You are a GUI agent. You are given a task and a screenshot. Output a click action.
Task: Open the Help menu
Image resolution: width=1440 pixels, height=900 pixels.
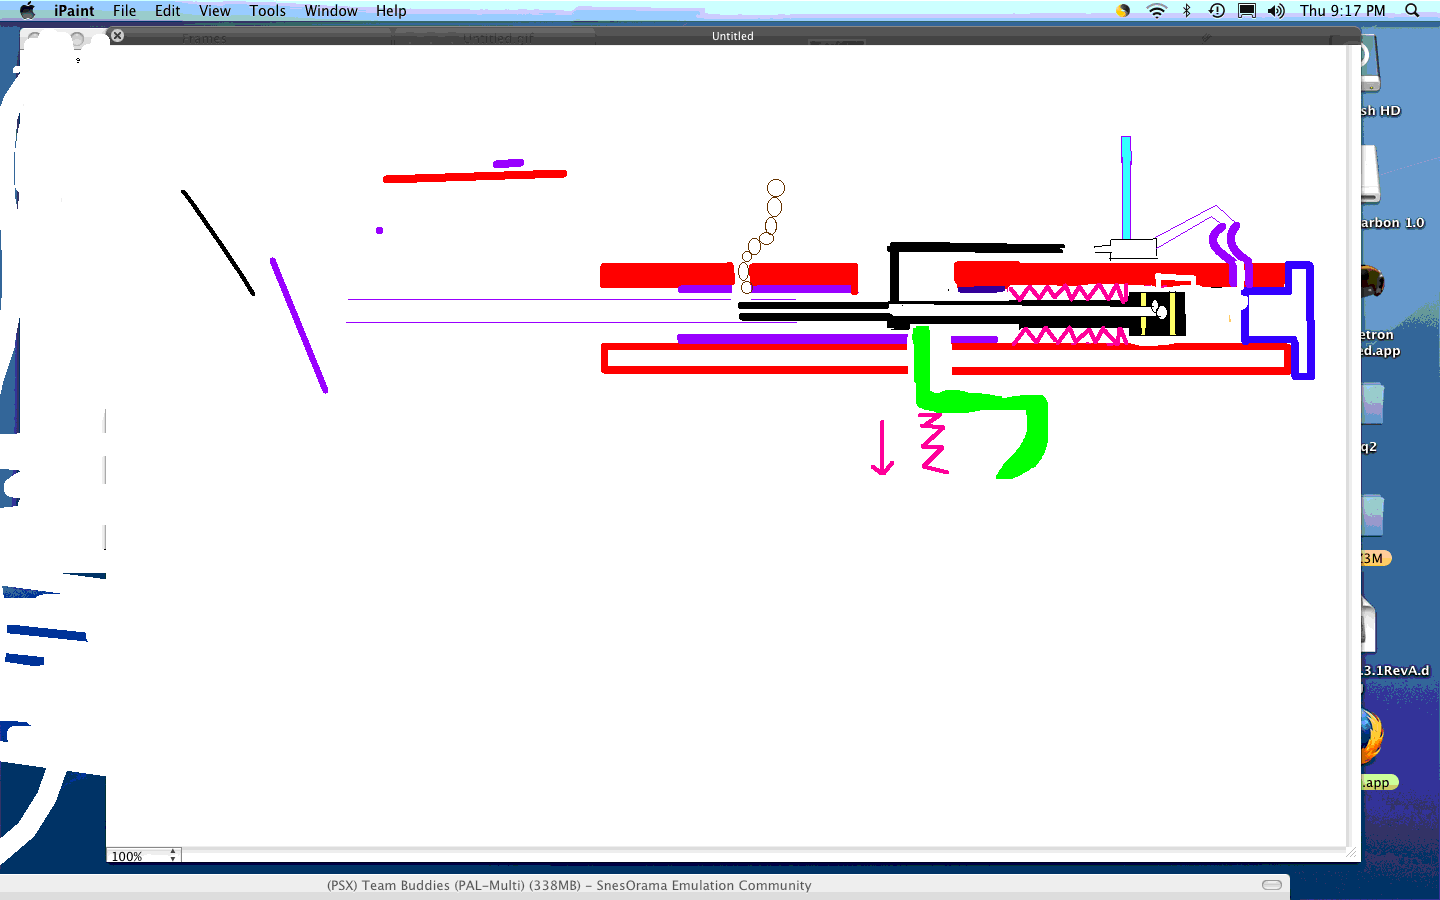click(x=391, y=11)
